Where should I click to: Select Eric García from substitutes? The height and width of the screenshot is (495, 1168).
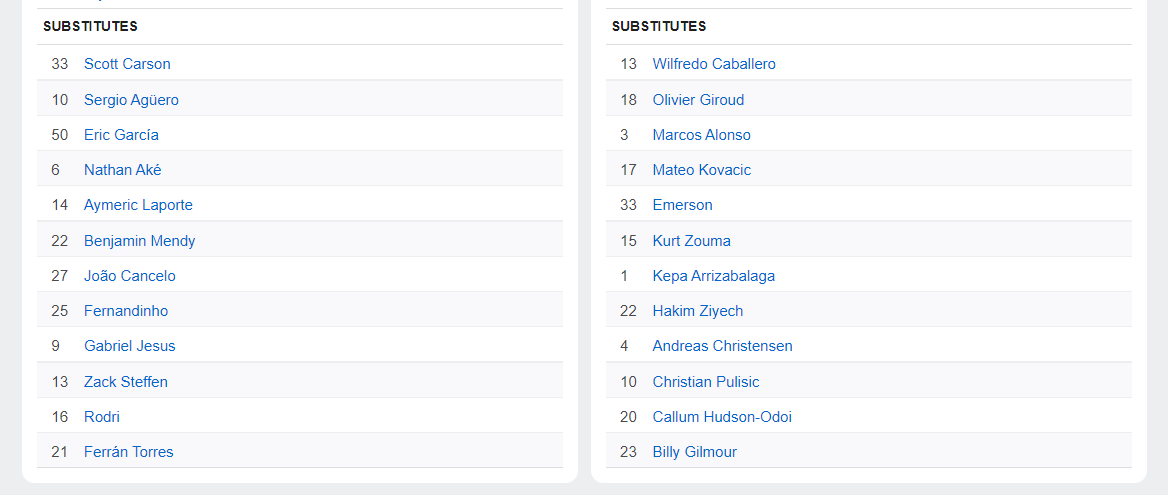pos(121,135)
